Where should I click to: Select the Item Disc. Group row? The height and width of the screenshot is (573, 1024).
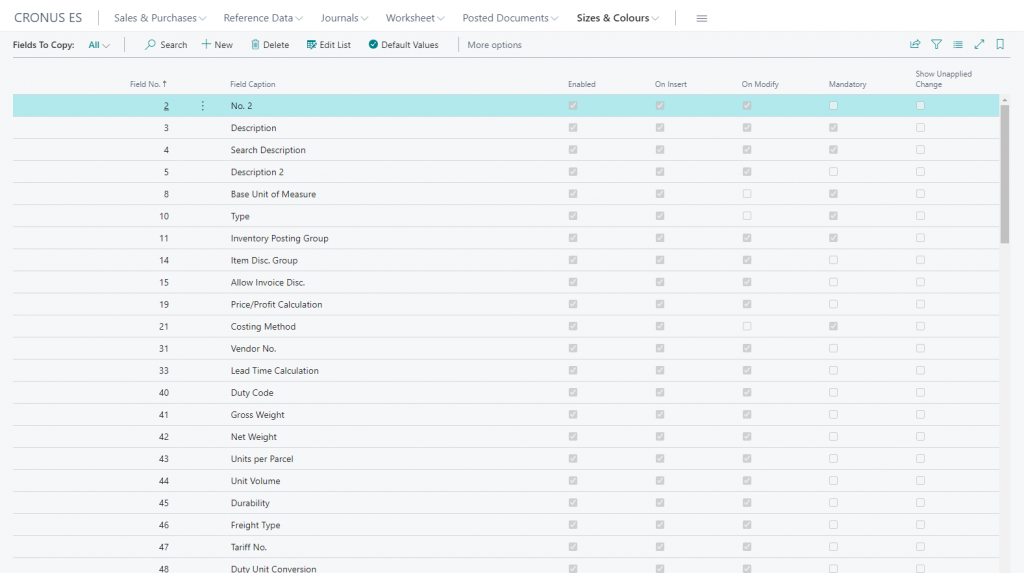coord(506,260)
